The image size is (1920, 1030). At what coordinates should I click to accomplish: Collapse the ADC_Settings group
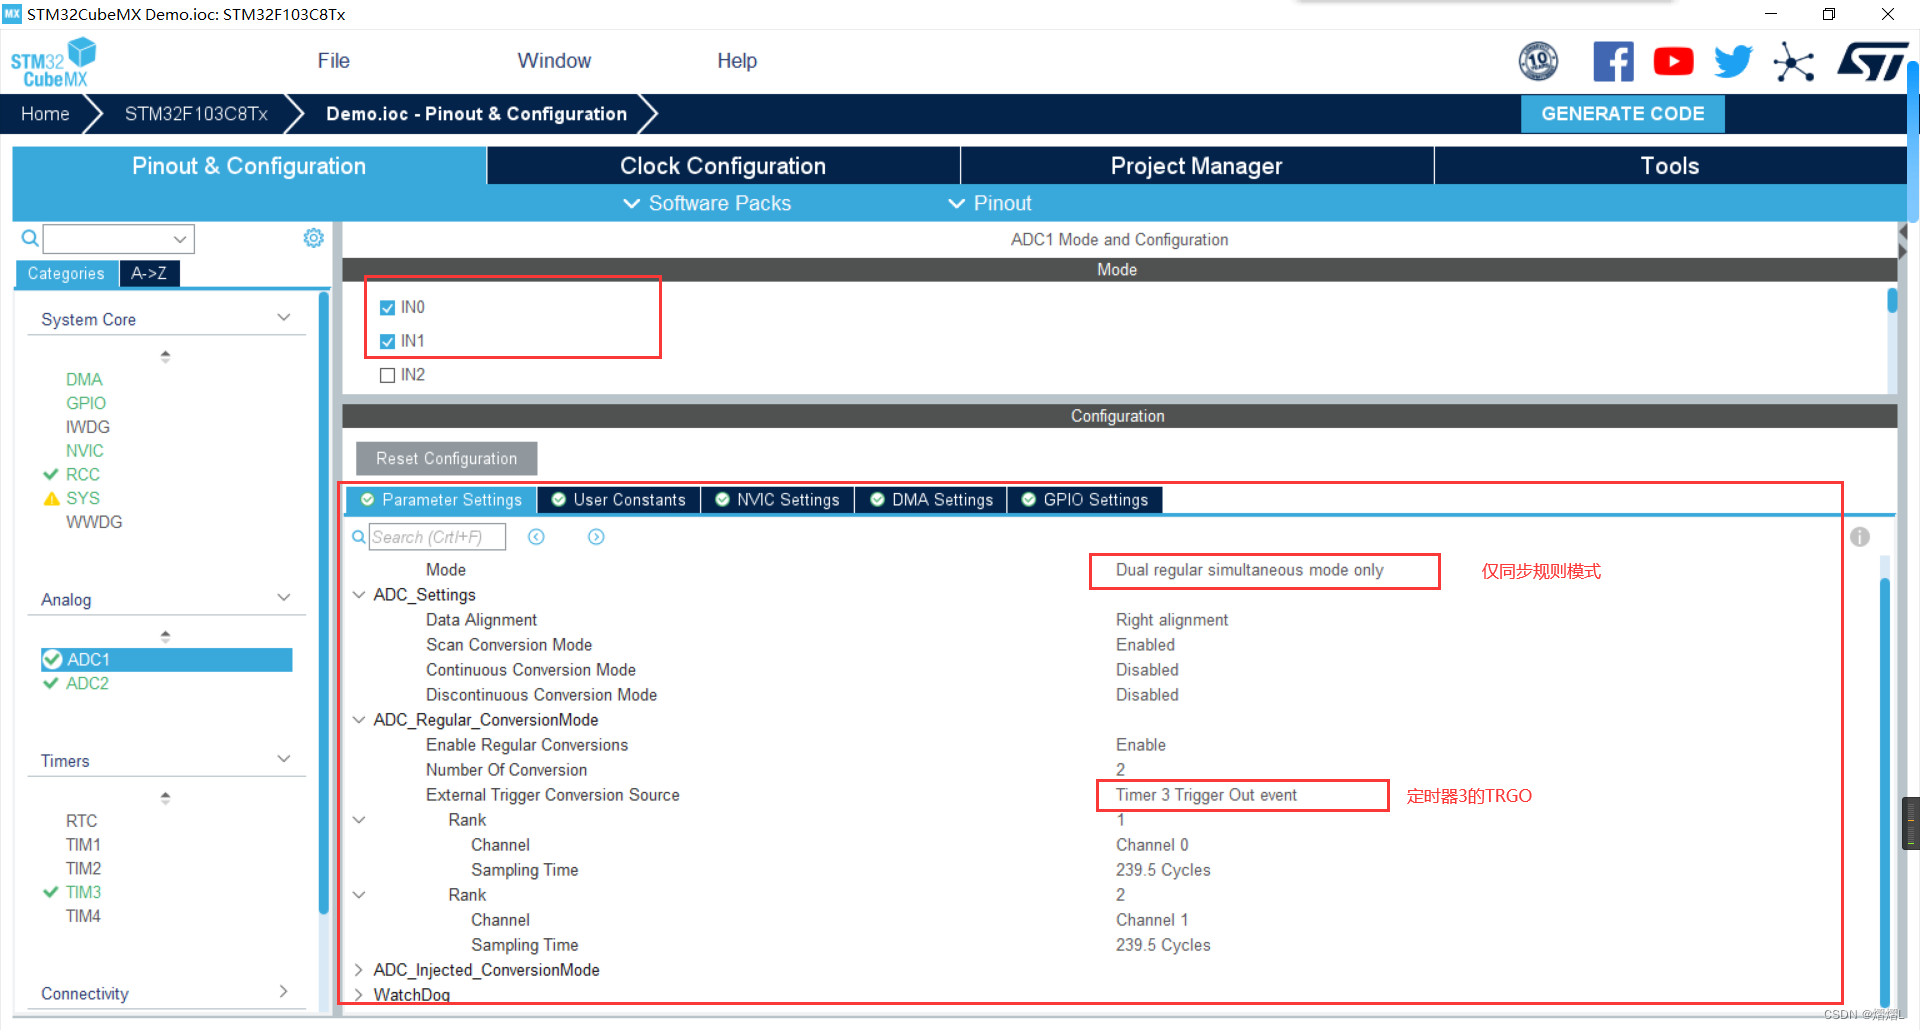pos(359,595)
